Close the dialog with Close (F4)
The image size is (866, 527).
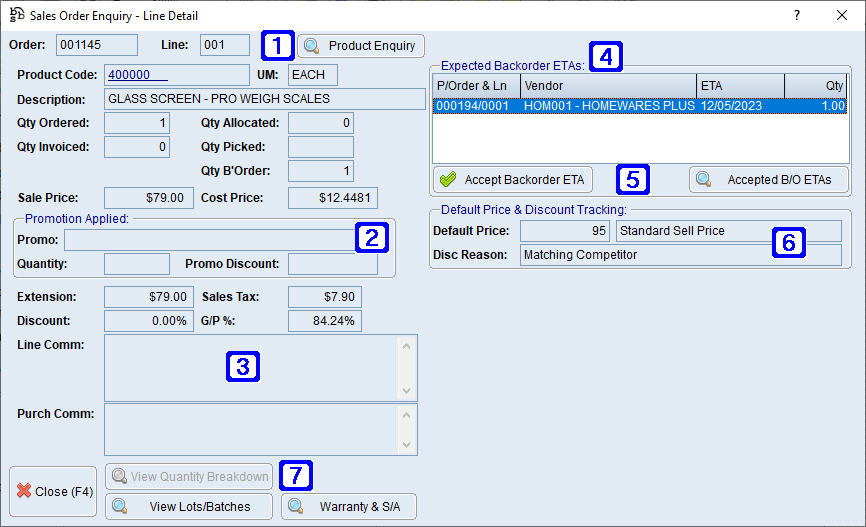pyautogui.click(x=53, y=491)
